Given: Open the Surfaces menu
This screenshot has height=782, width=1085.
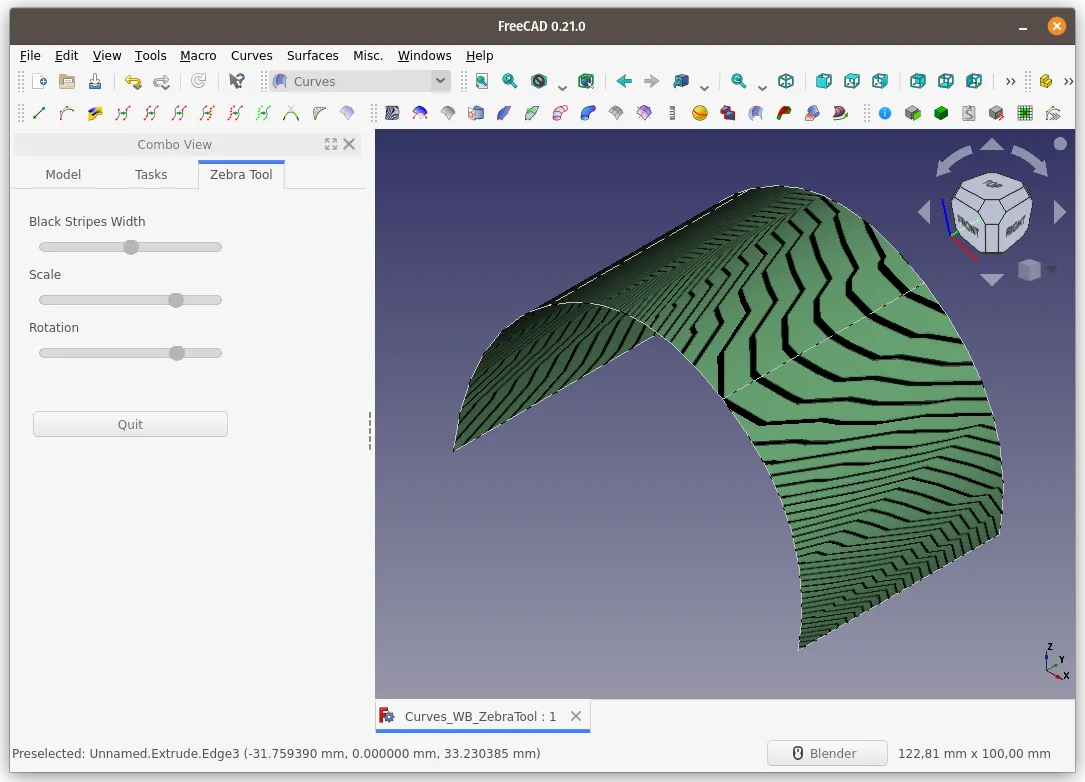Looking at the screenshot, I should (x=313, y=55).
